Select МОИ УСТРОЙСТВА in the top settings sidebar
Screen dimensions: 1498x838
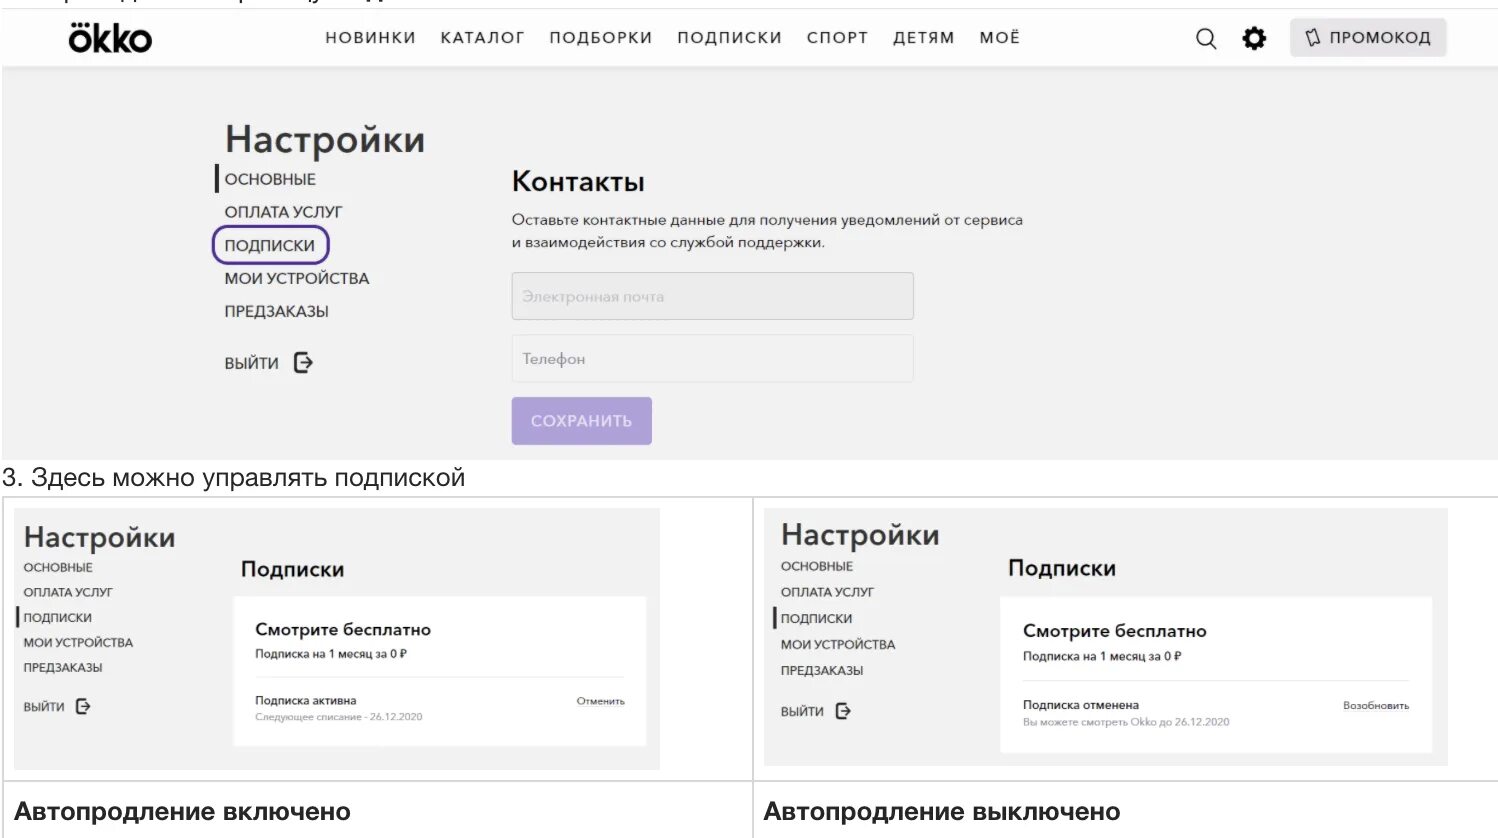[297, 278]
